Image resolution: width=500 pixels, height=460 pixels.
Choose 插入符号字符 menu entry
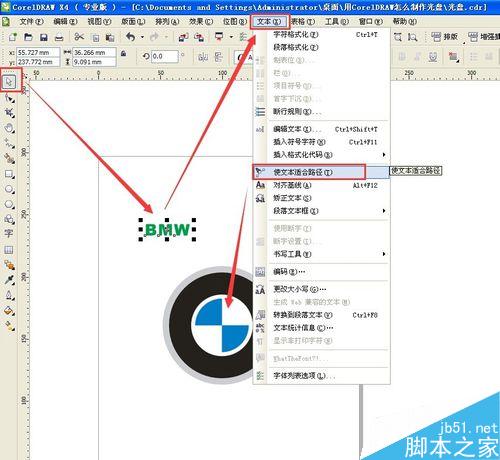(x=322, y=142)
